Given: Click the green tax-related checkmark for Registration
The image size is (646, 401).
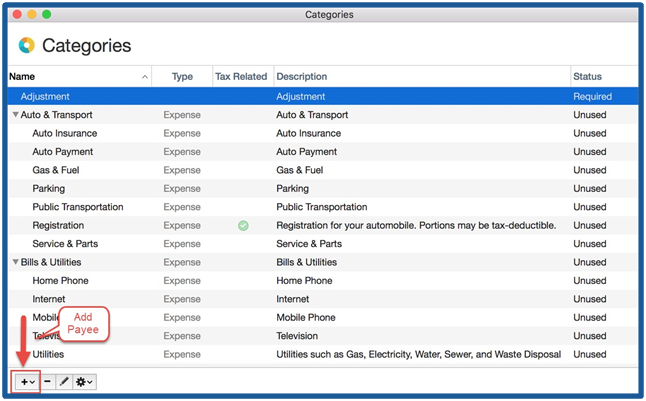Looking at the screenshot, I should pos(243,226).
